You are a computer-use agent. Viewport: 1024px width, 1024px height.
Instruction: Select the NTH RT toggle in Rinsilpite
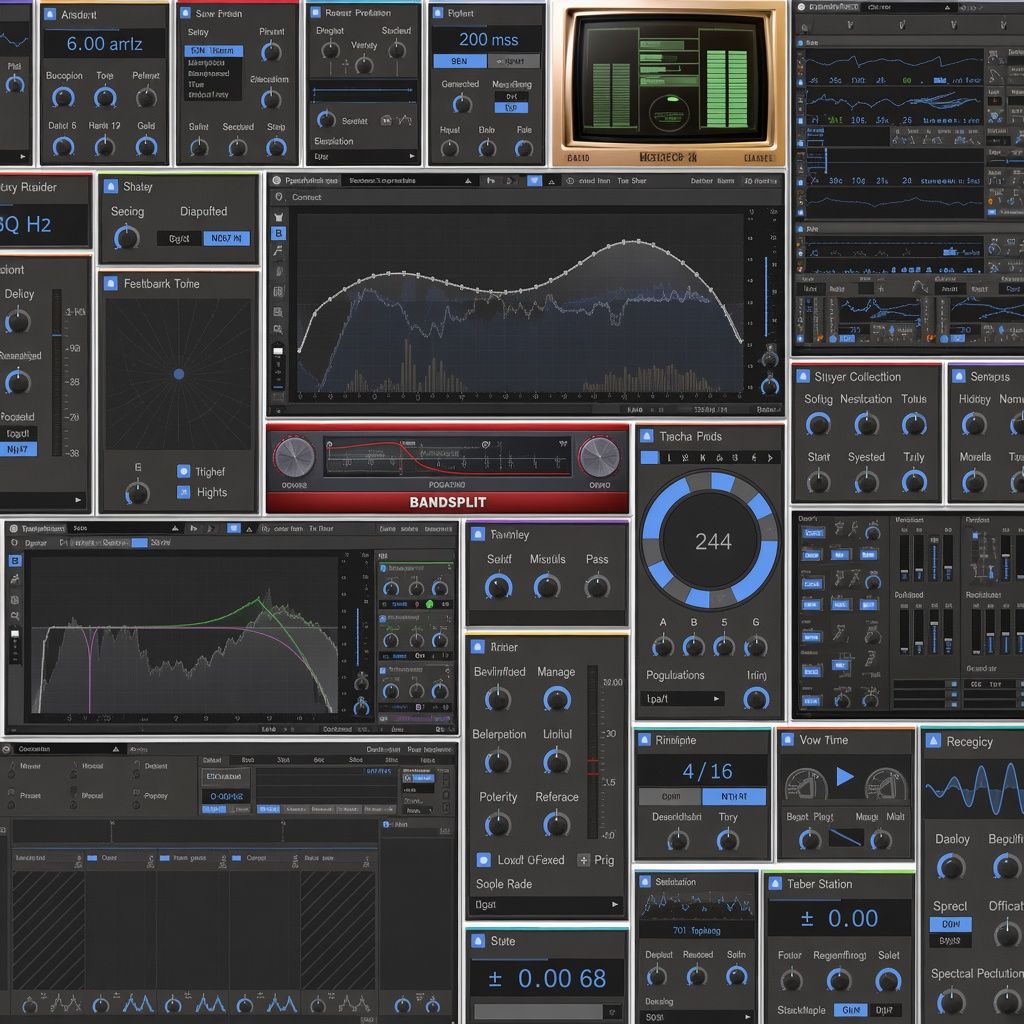point(734,796)
